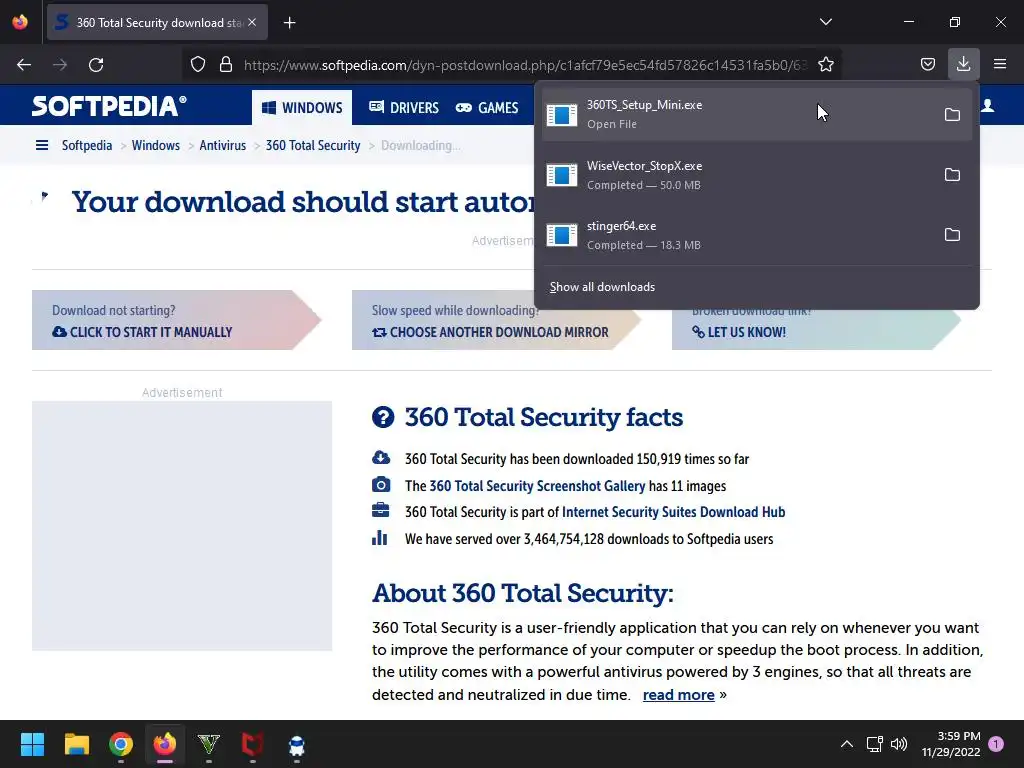The height and width of the screenshot is (768, 1024).
Task: Go to Windows breadcrumb link
Action: (155, 145)
